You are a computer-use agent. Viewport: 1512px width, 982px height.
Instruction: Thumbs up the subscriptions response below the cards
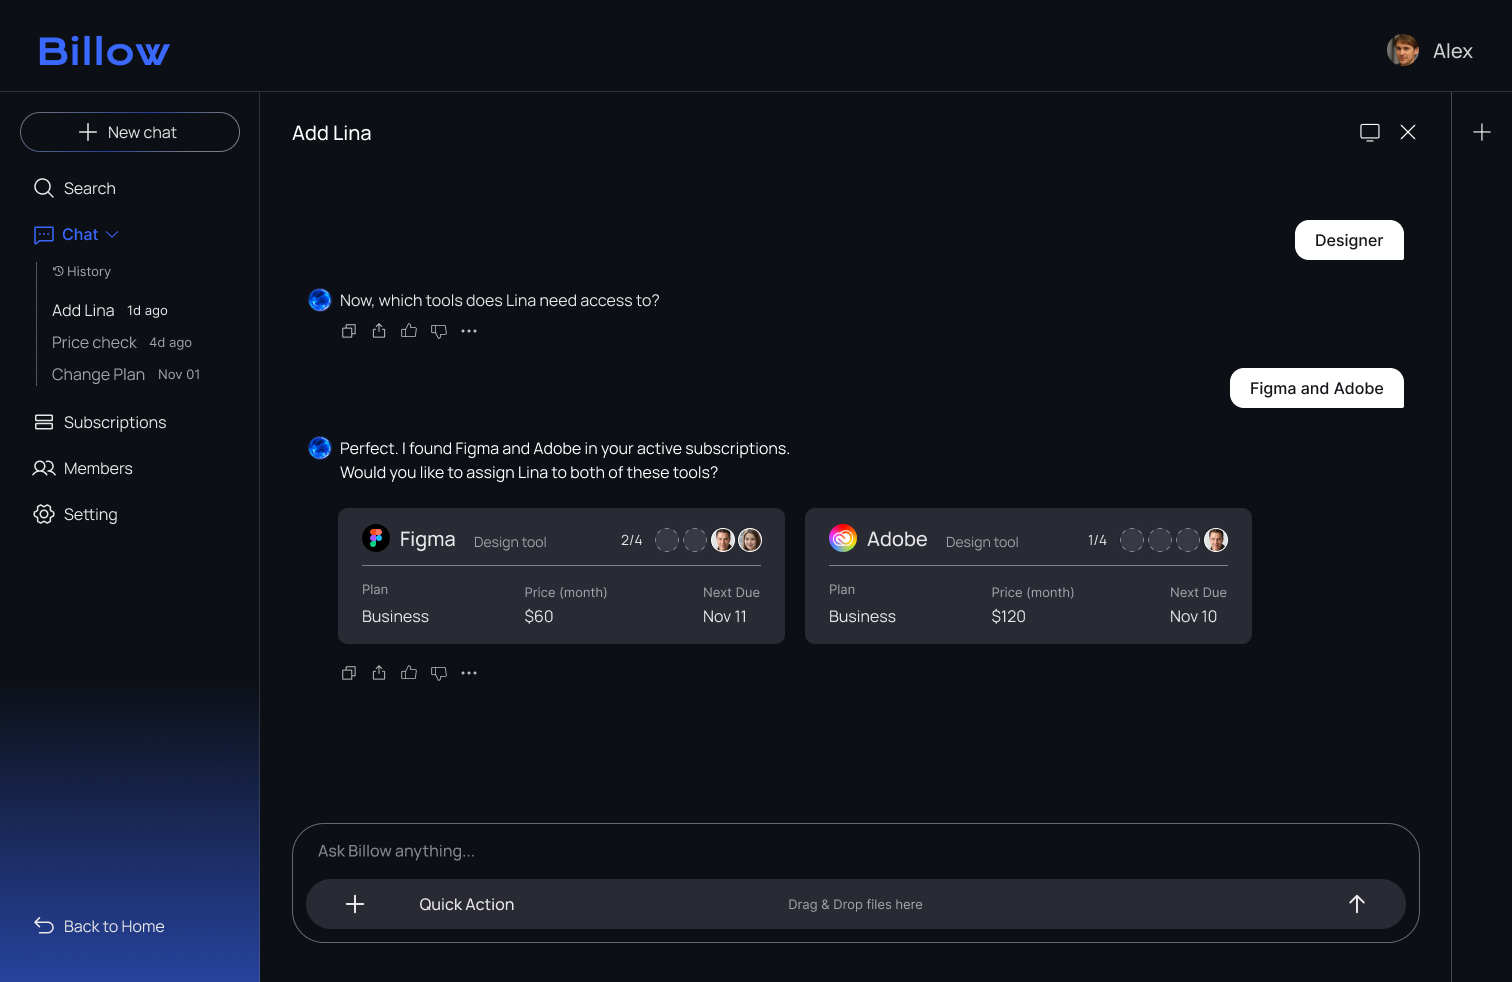tap(409, 673)
